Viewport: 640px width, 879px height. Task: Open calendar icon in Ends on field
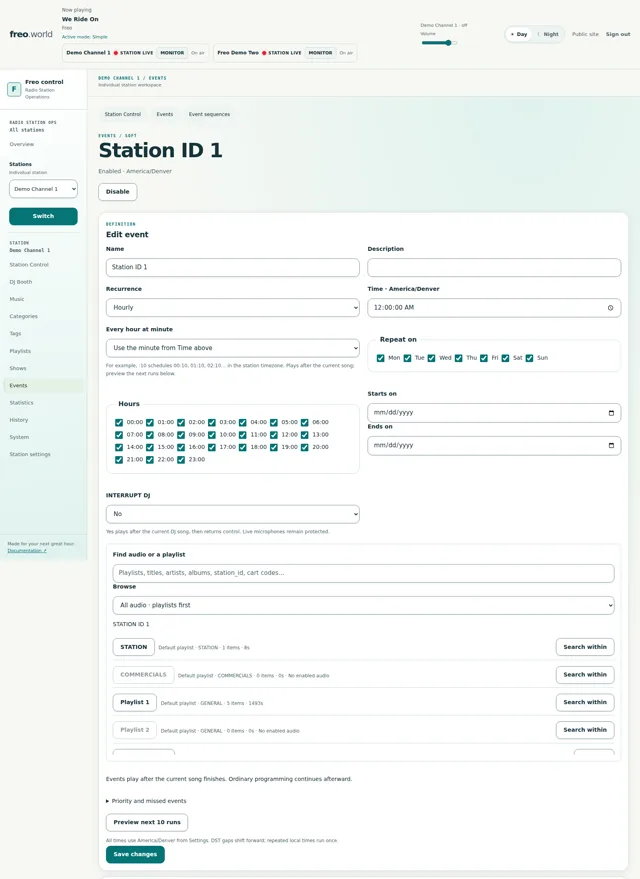click(611, 446)
